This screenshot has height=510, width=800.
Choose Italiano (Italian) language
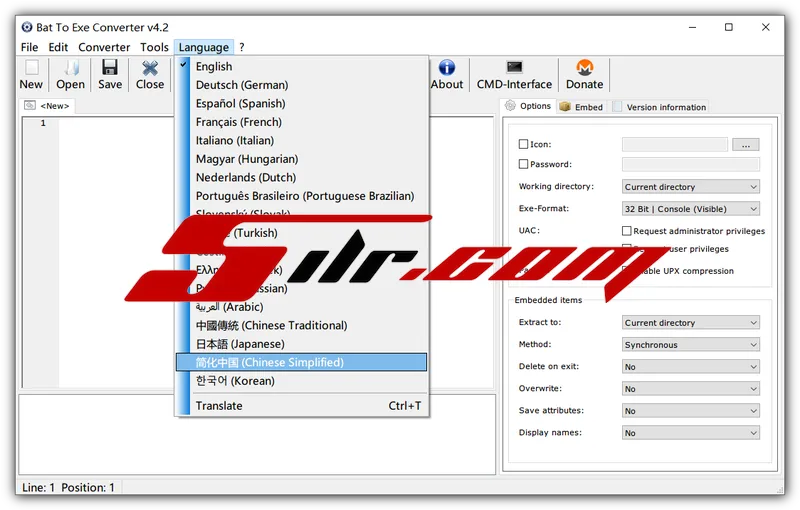(x=302, y=140)
